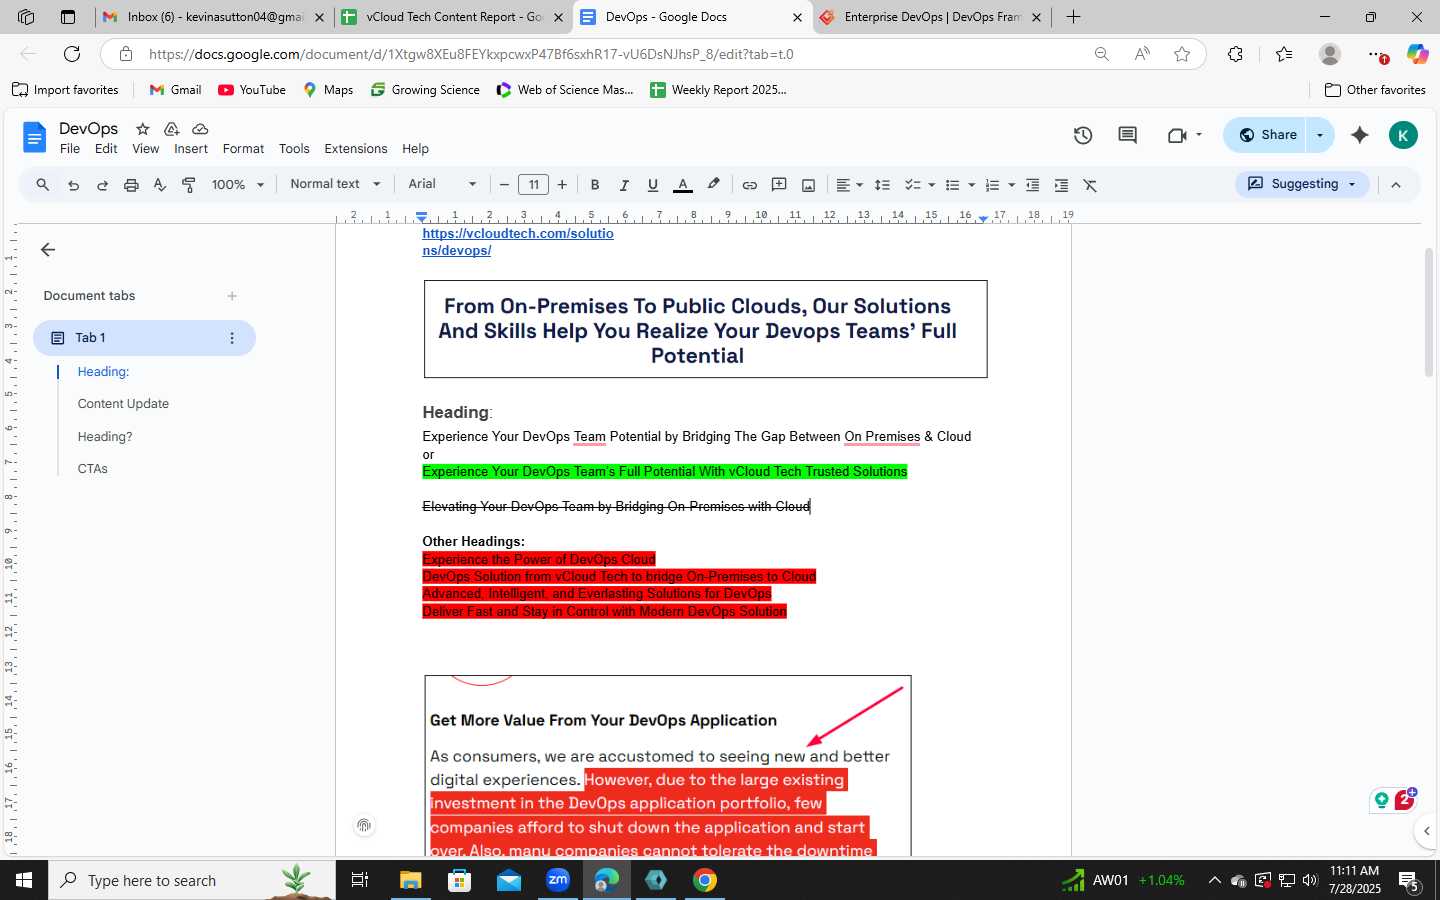Hide the menus with collapse arrow
This screenshot has height=900, width=1440.
point(1396,185)
